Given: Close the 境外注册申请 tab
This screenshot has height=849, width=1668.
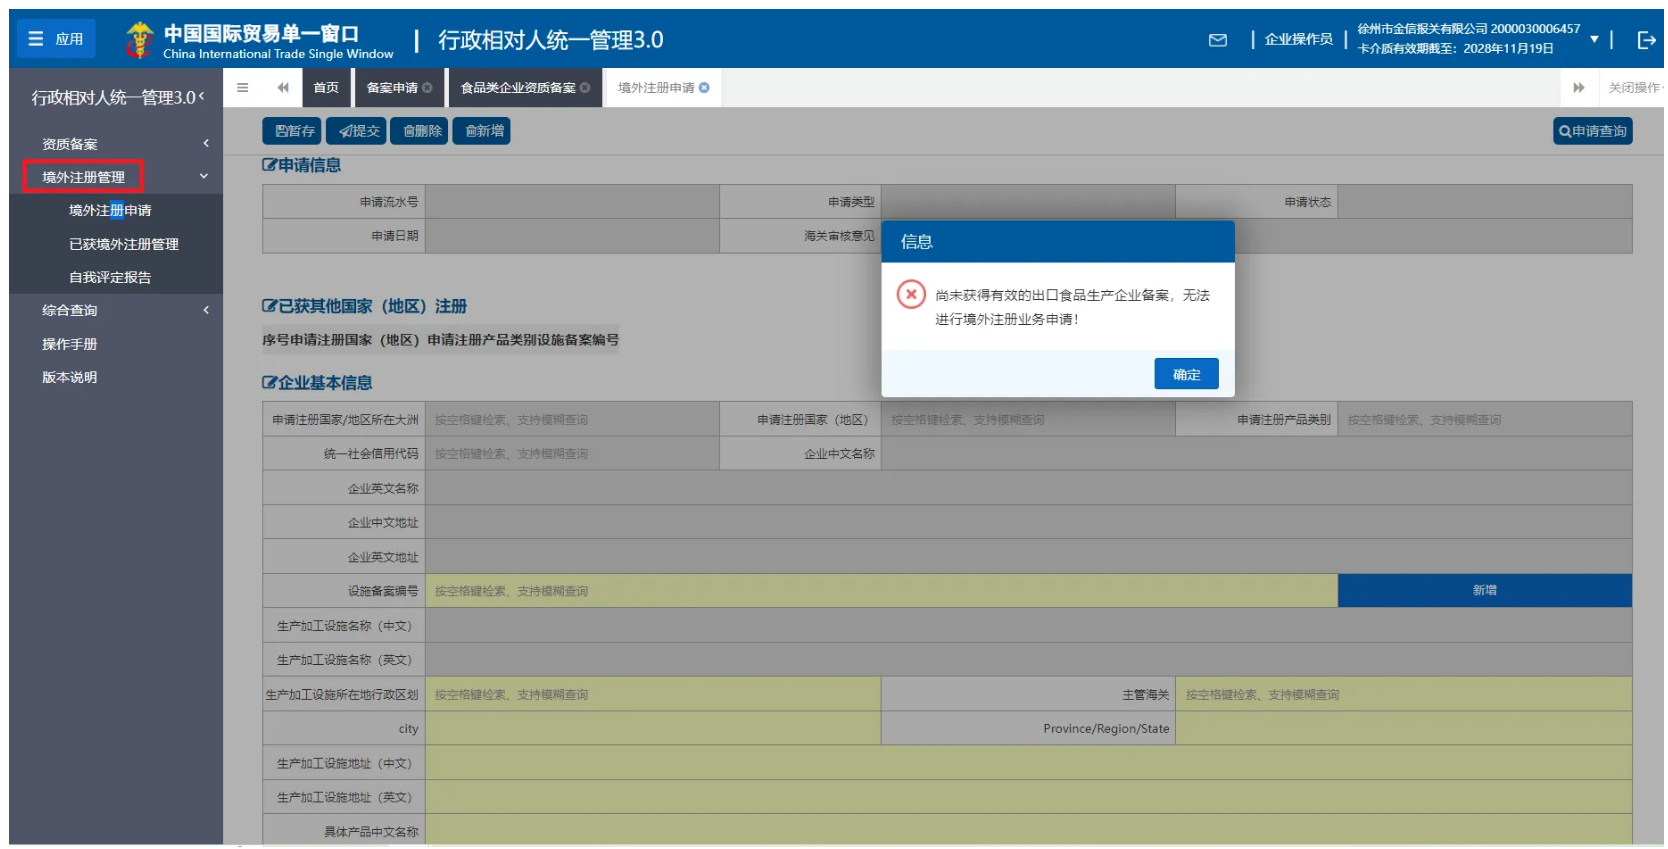Looking at the screenshot, I should [704, 88].
